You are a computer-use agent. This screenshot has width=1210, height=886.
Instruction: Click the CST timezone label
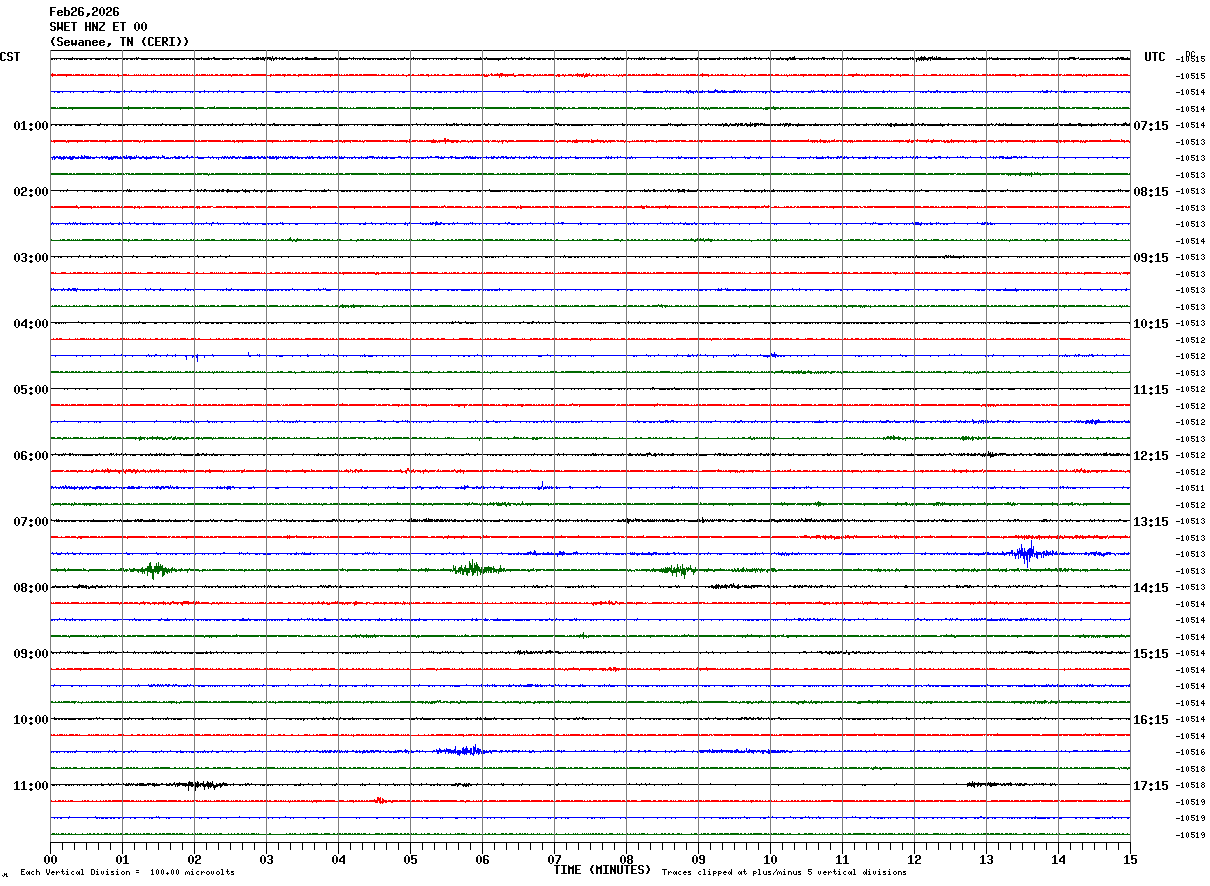pyautogui.click(x=10, y=57)
